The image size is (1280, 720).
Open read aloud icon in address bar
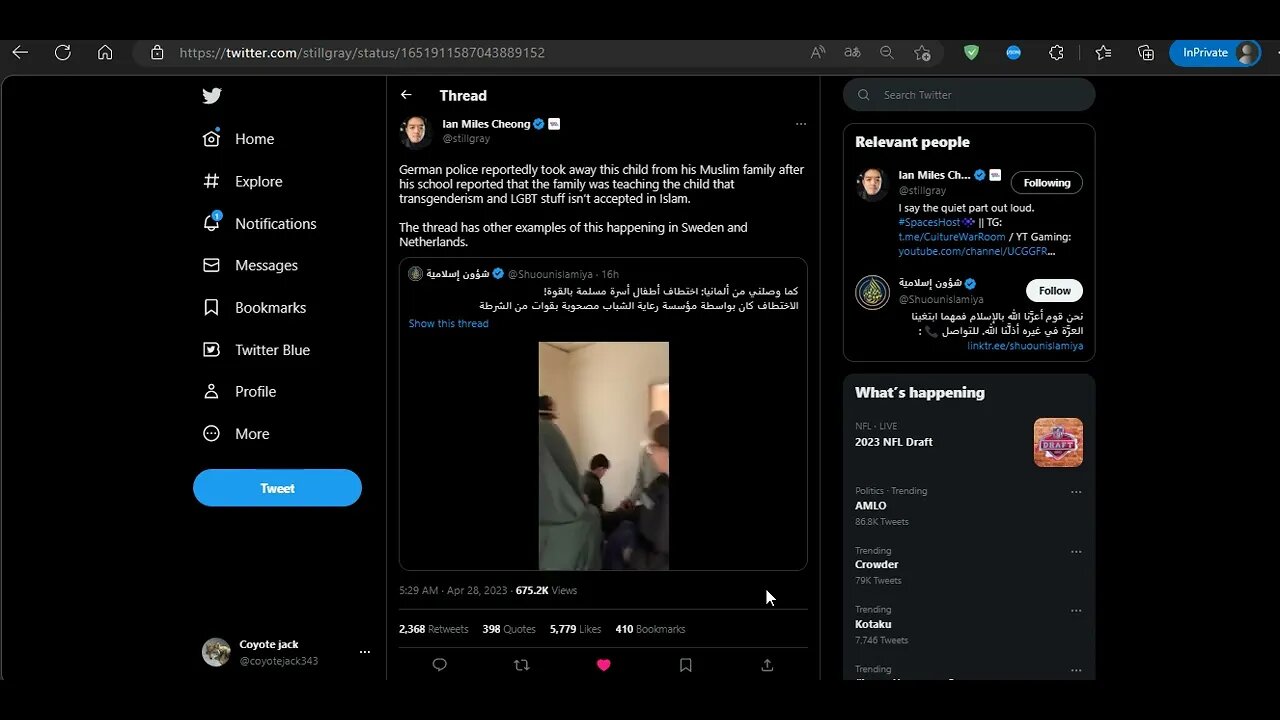click(x=818, y=53)
